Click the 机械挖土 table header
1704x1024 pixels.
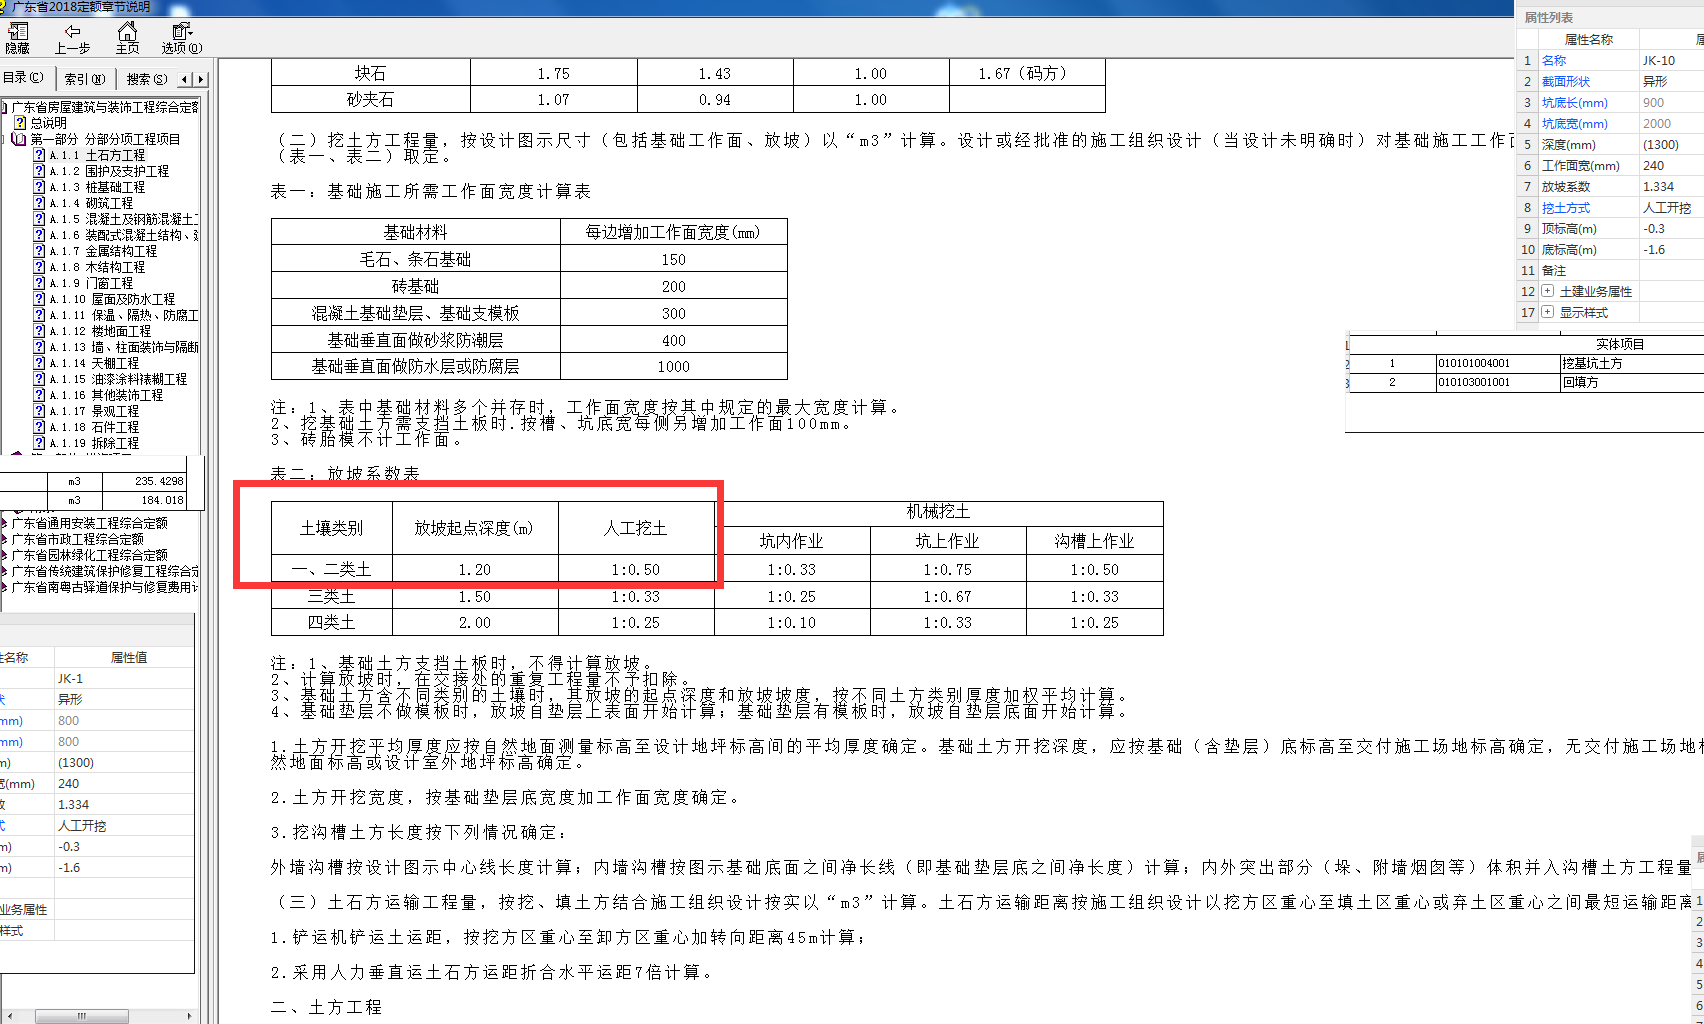pos(938,512)
